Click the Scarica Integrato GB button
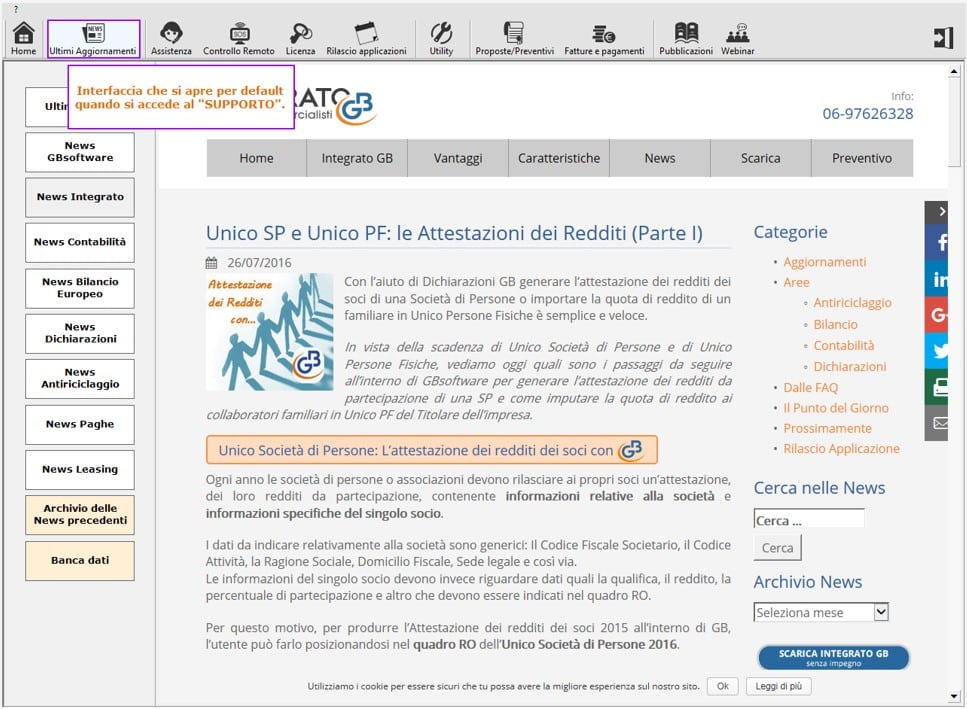The image size is (967, 709). (833, 657)
